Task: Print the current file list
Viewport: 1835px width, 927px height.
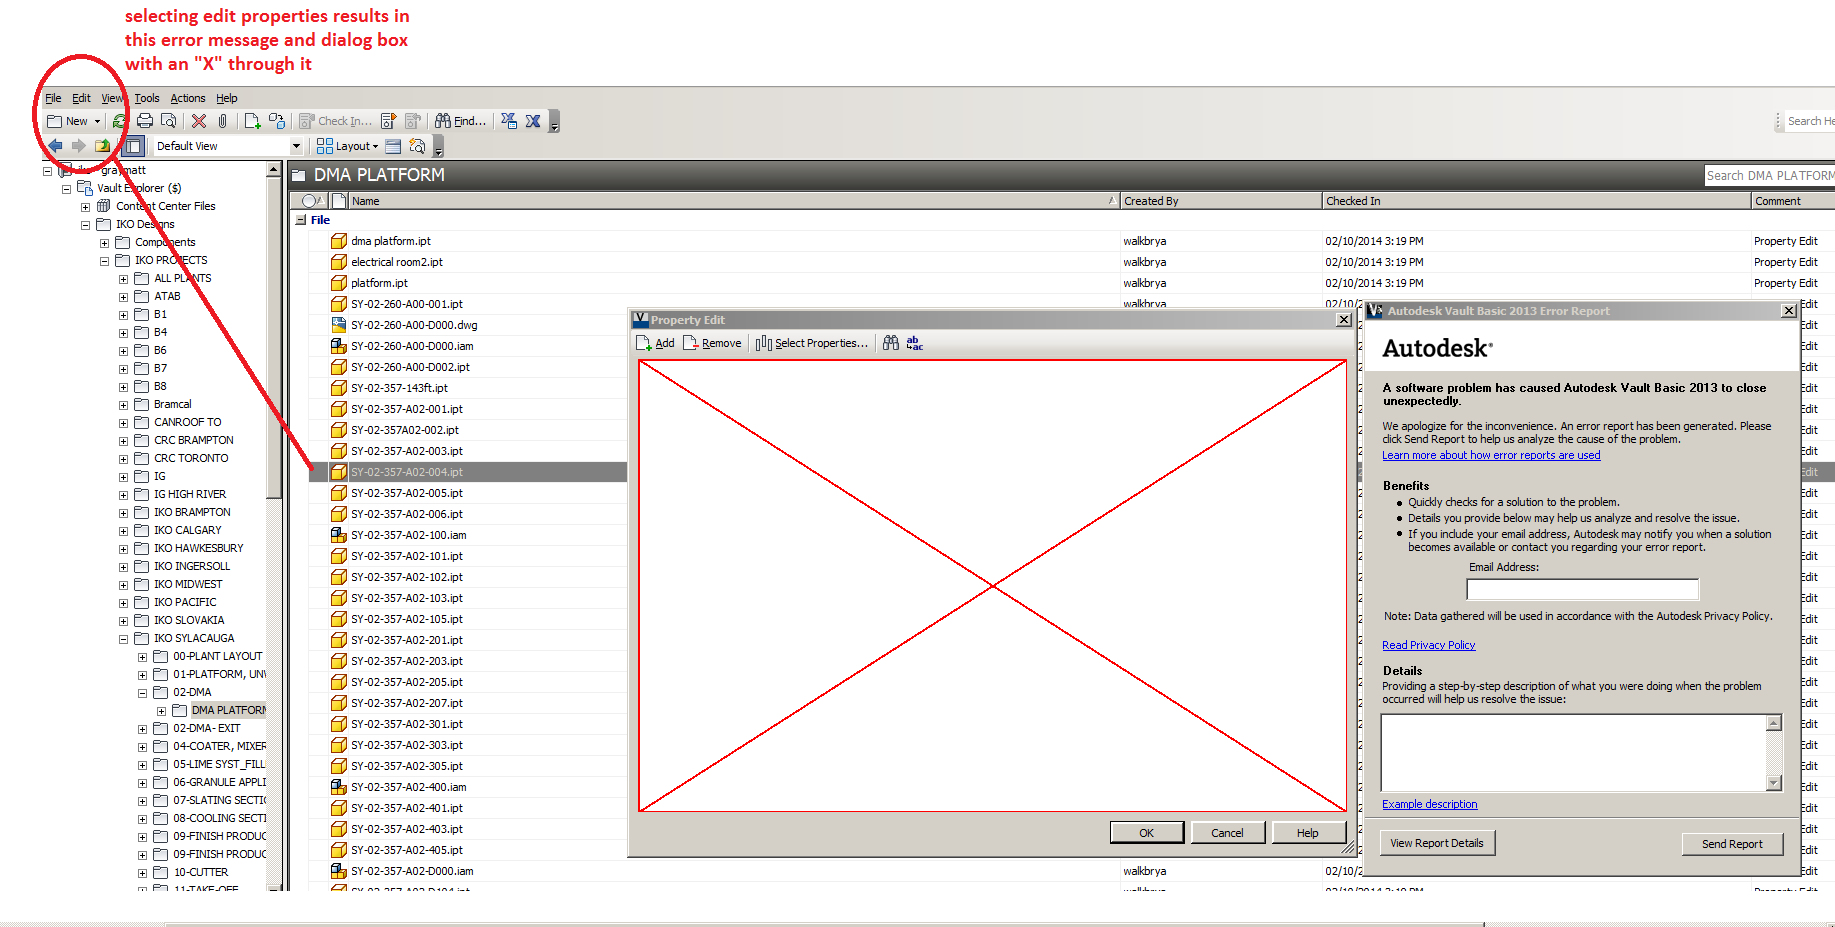Action: pos(145,120)
